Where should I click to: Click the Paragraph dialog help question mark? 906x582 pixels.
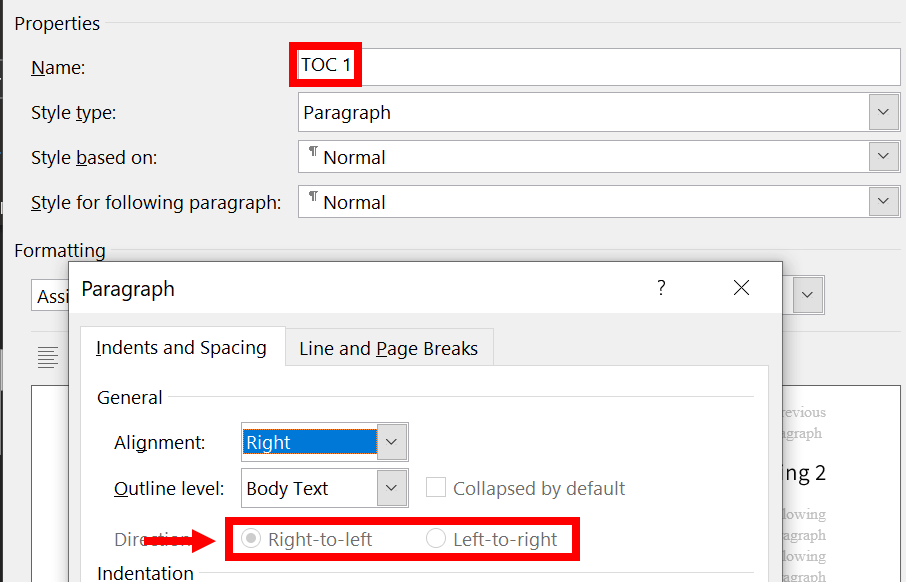coord(661,287)
